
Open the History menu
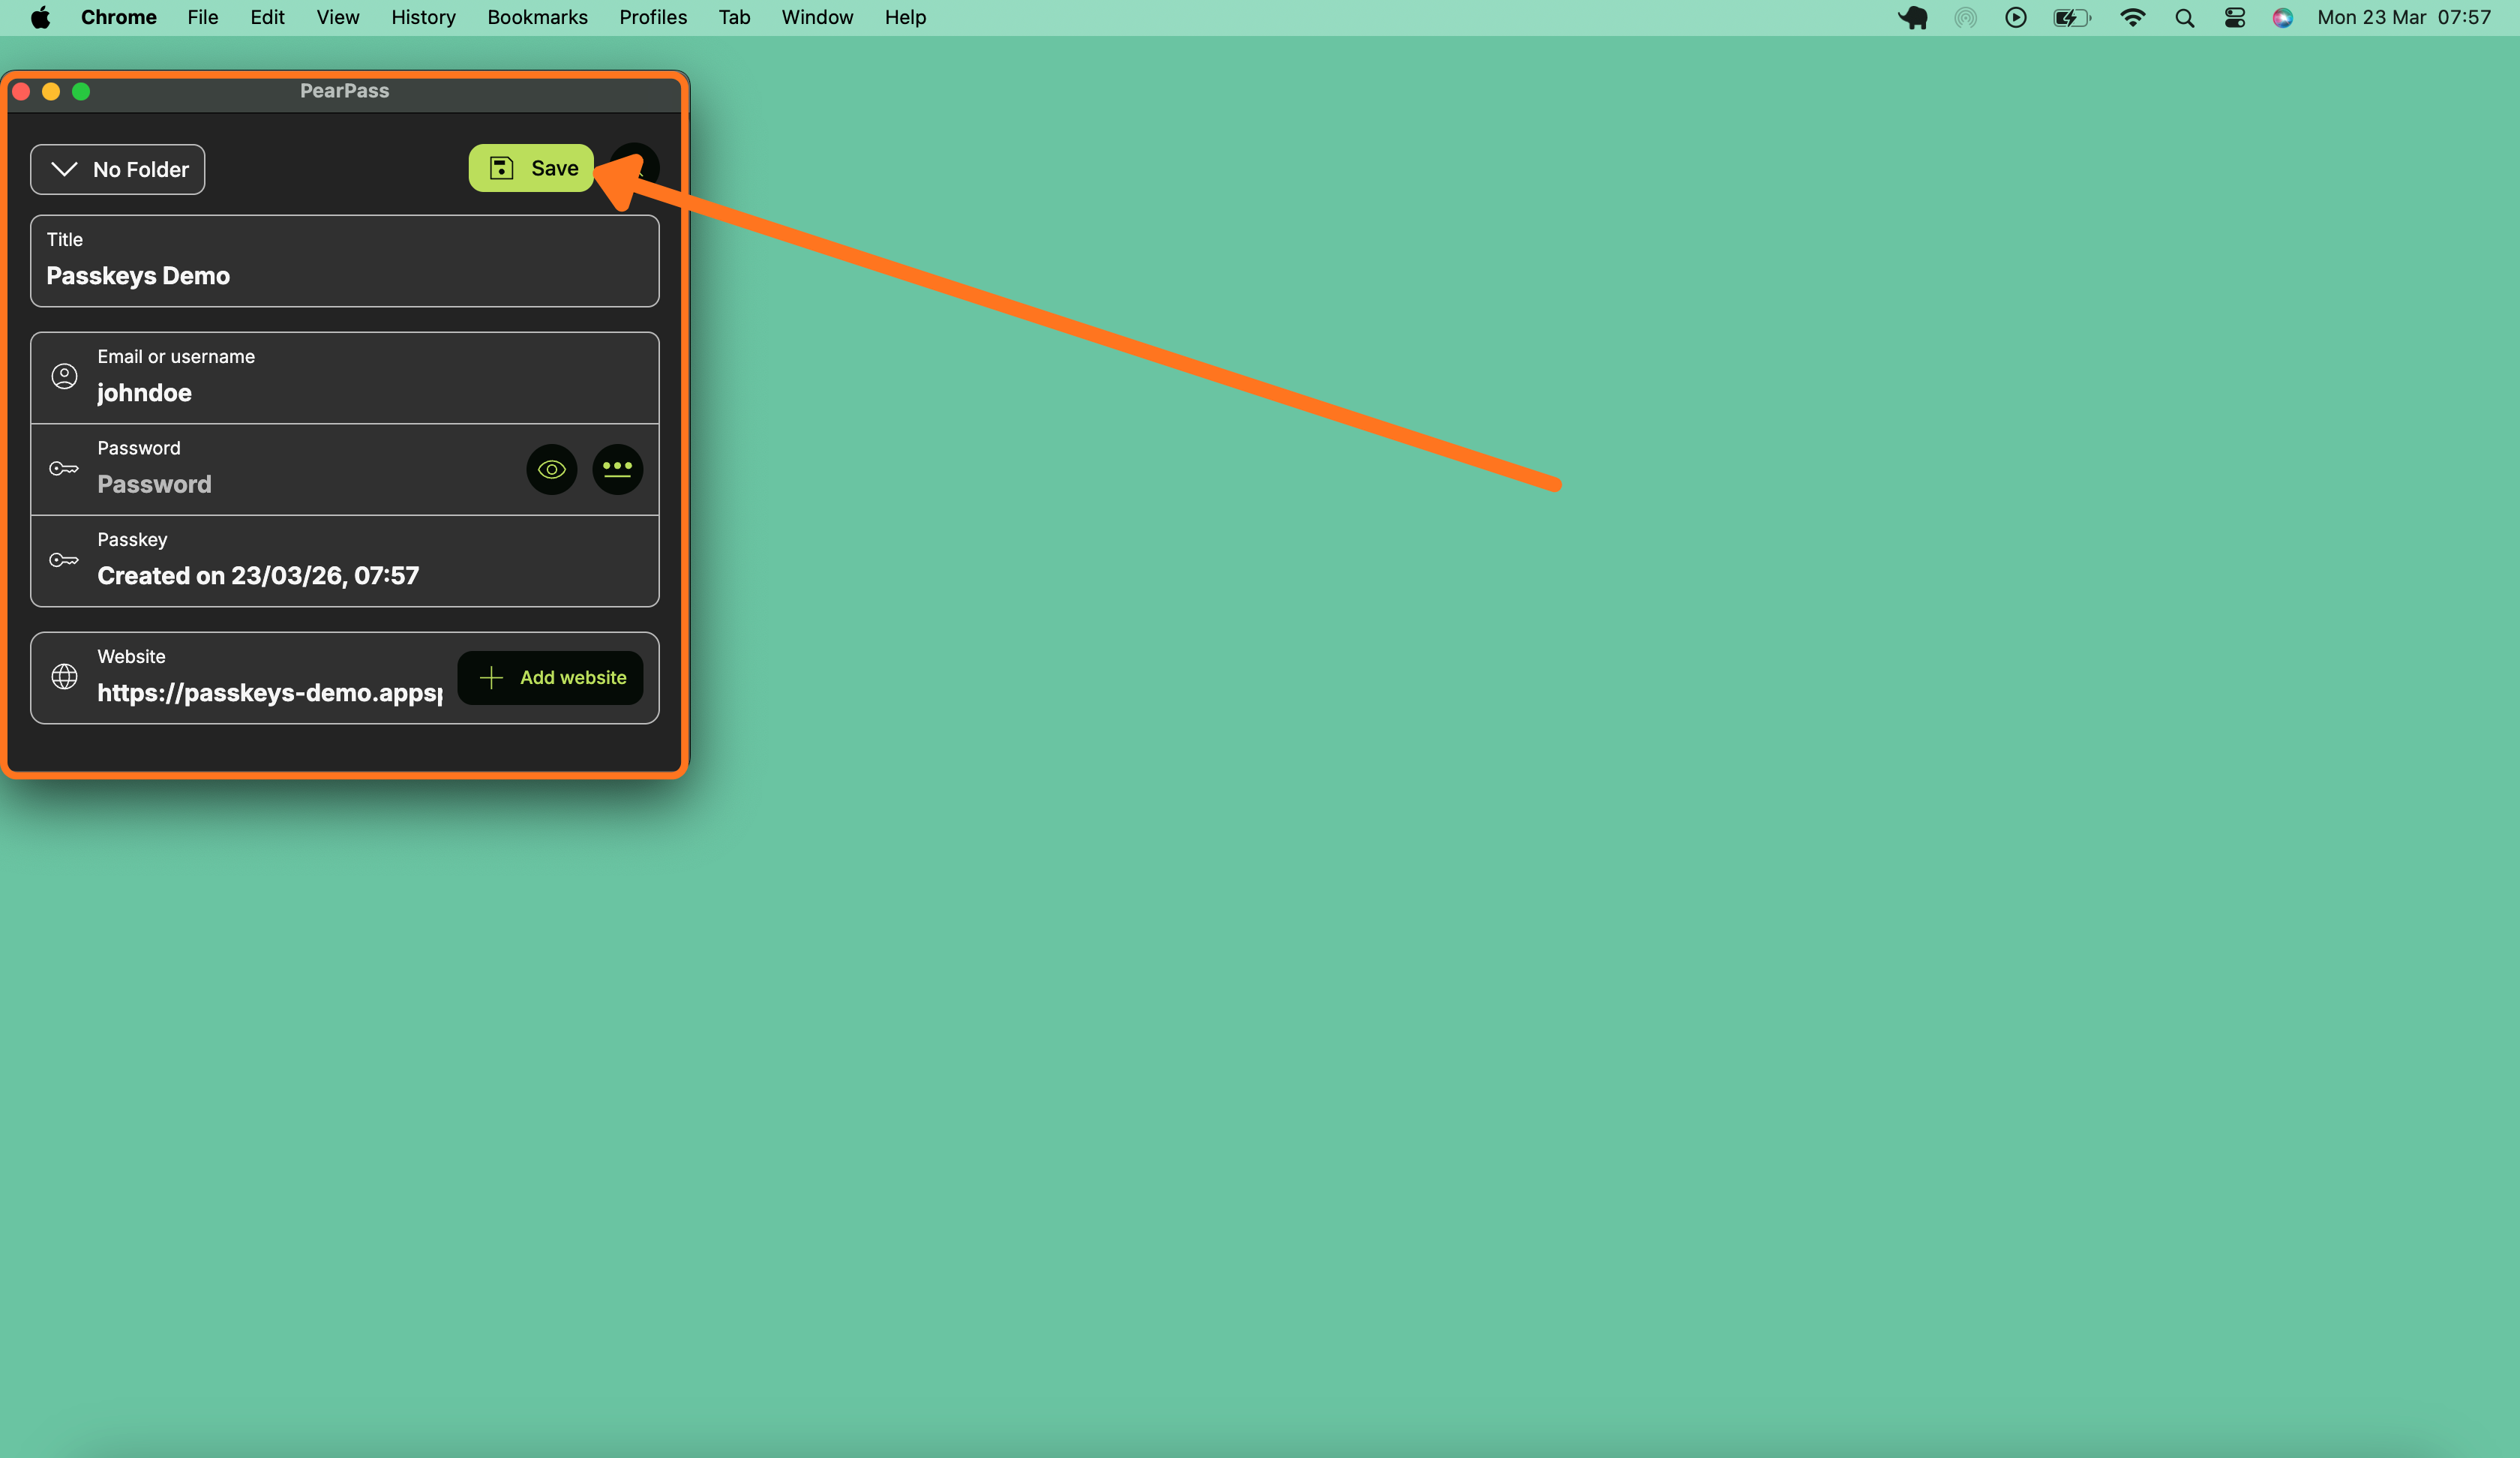pyautogui.click(x=423, y=17)
